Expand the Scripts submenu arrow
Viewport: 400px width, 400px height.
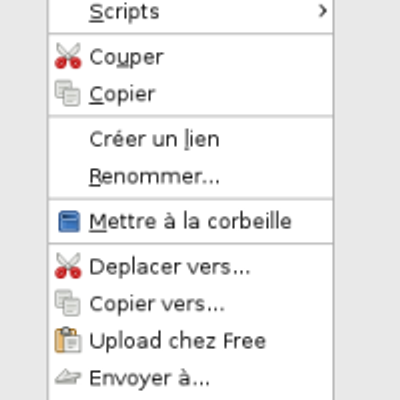coord(322,11)
